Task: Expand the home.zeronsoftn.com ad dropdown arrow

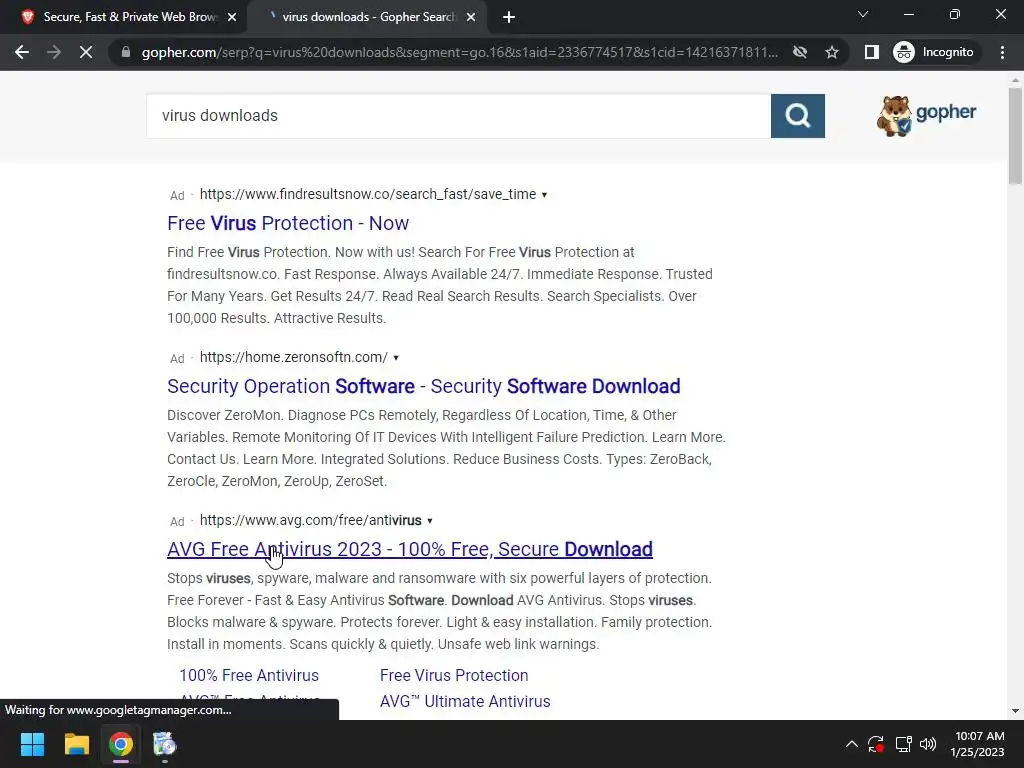Action: pos(396,358)
